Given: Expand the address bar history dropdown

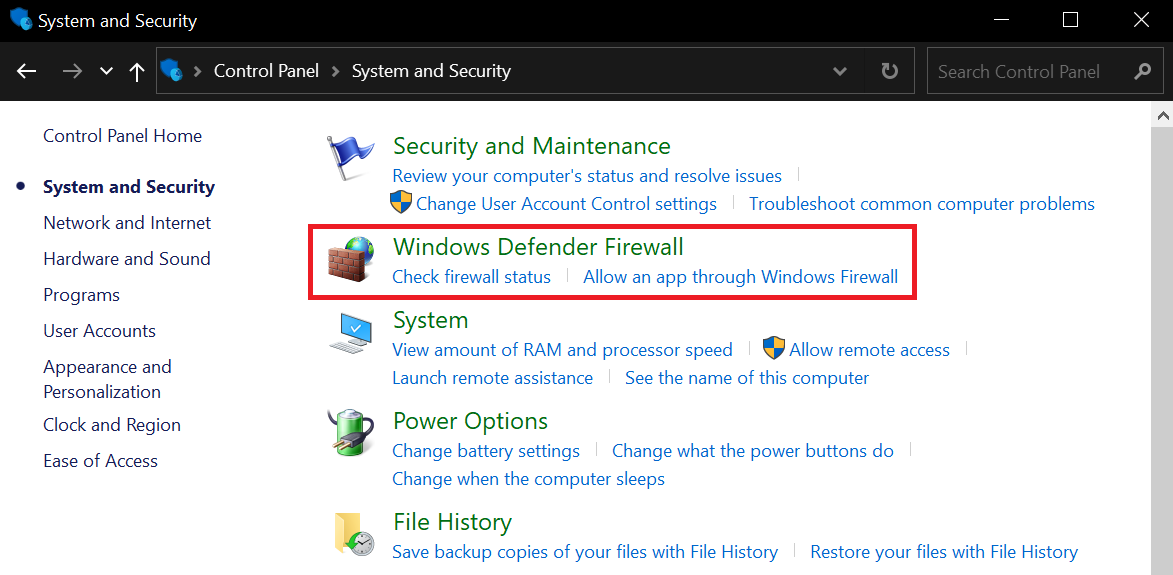Looking at the screenshot, I should 841,71.
